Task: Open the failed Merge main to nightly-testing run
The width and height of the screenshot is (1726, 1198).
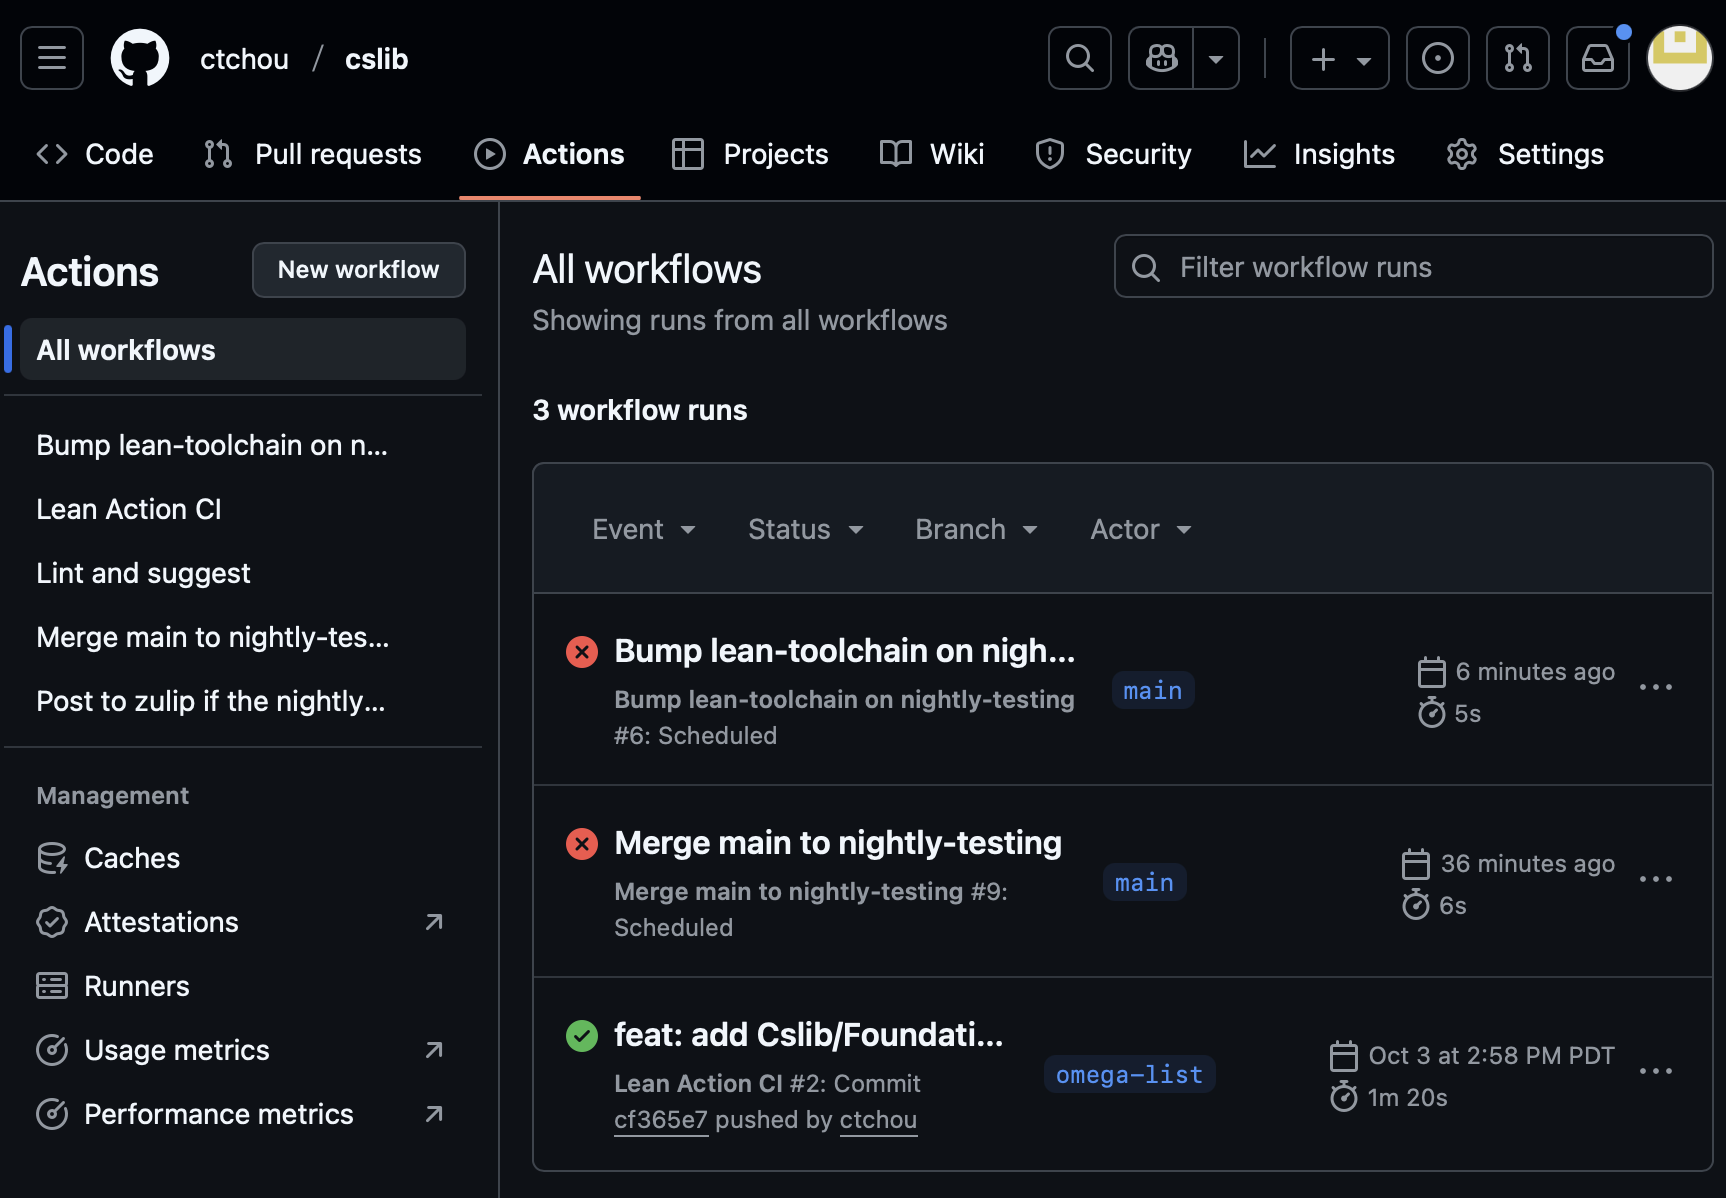Action: [x=837, y=843]
